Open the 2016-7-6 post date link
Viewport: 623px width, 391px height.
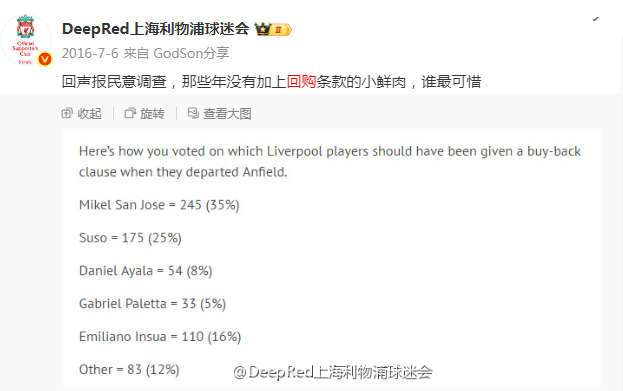tap(90, 53)
